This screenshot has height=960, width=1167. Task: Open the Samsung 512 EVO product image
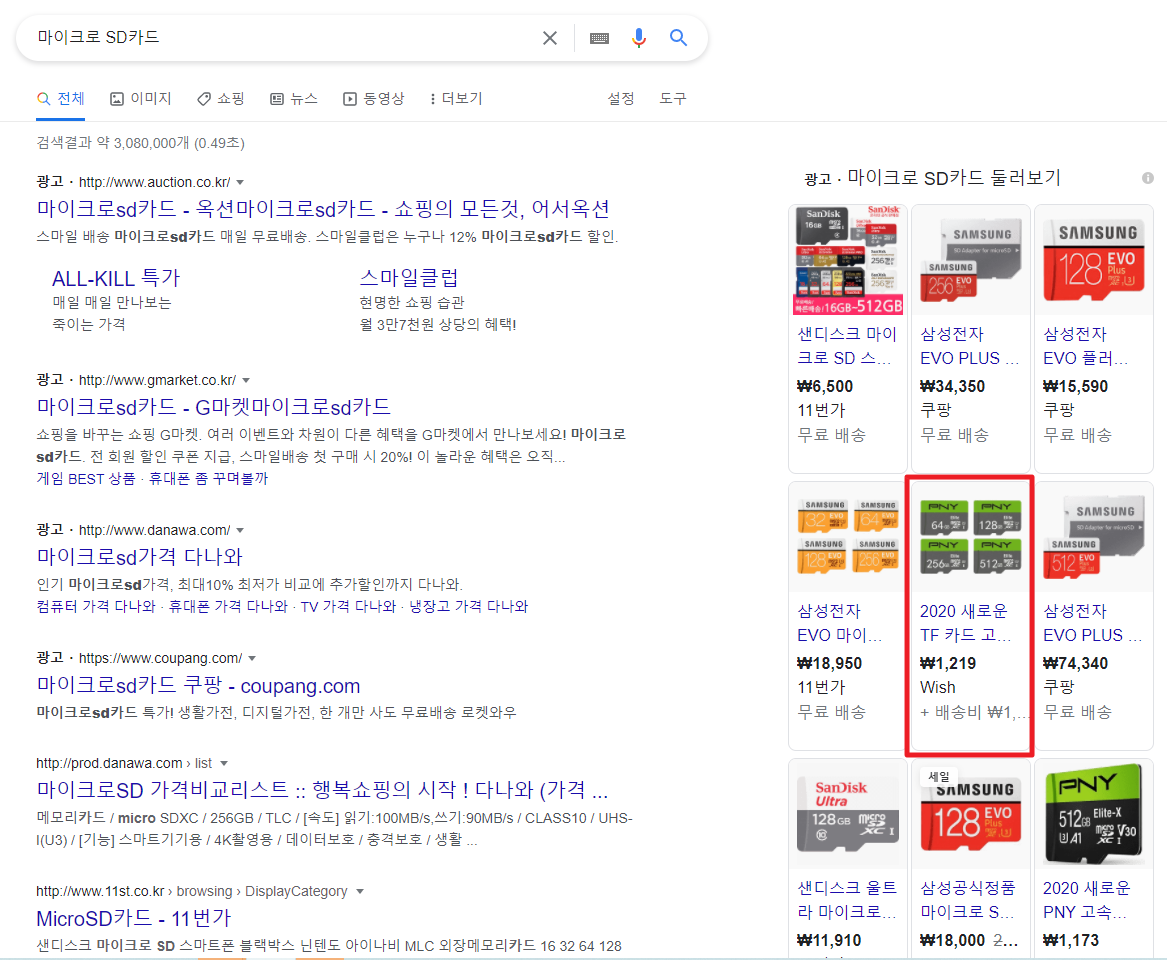1093,537
